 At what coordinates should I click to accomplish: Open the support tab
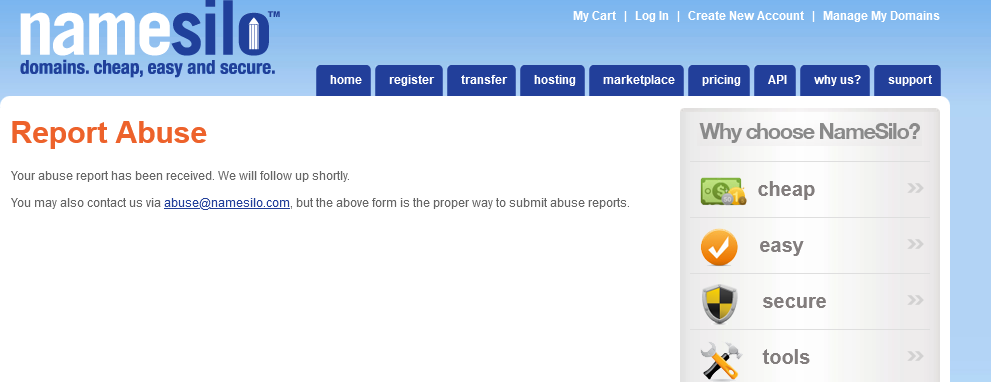(x=908, y=80)
